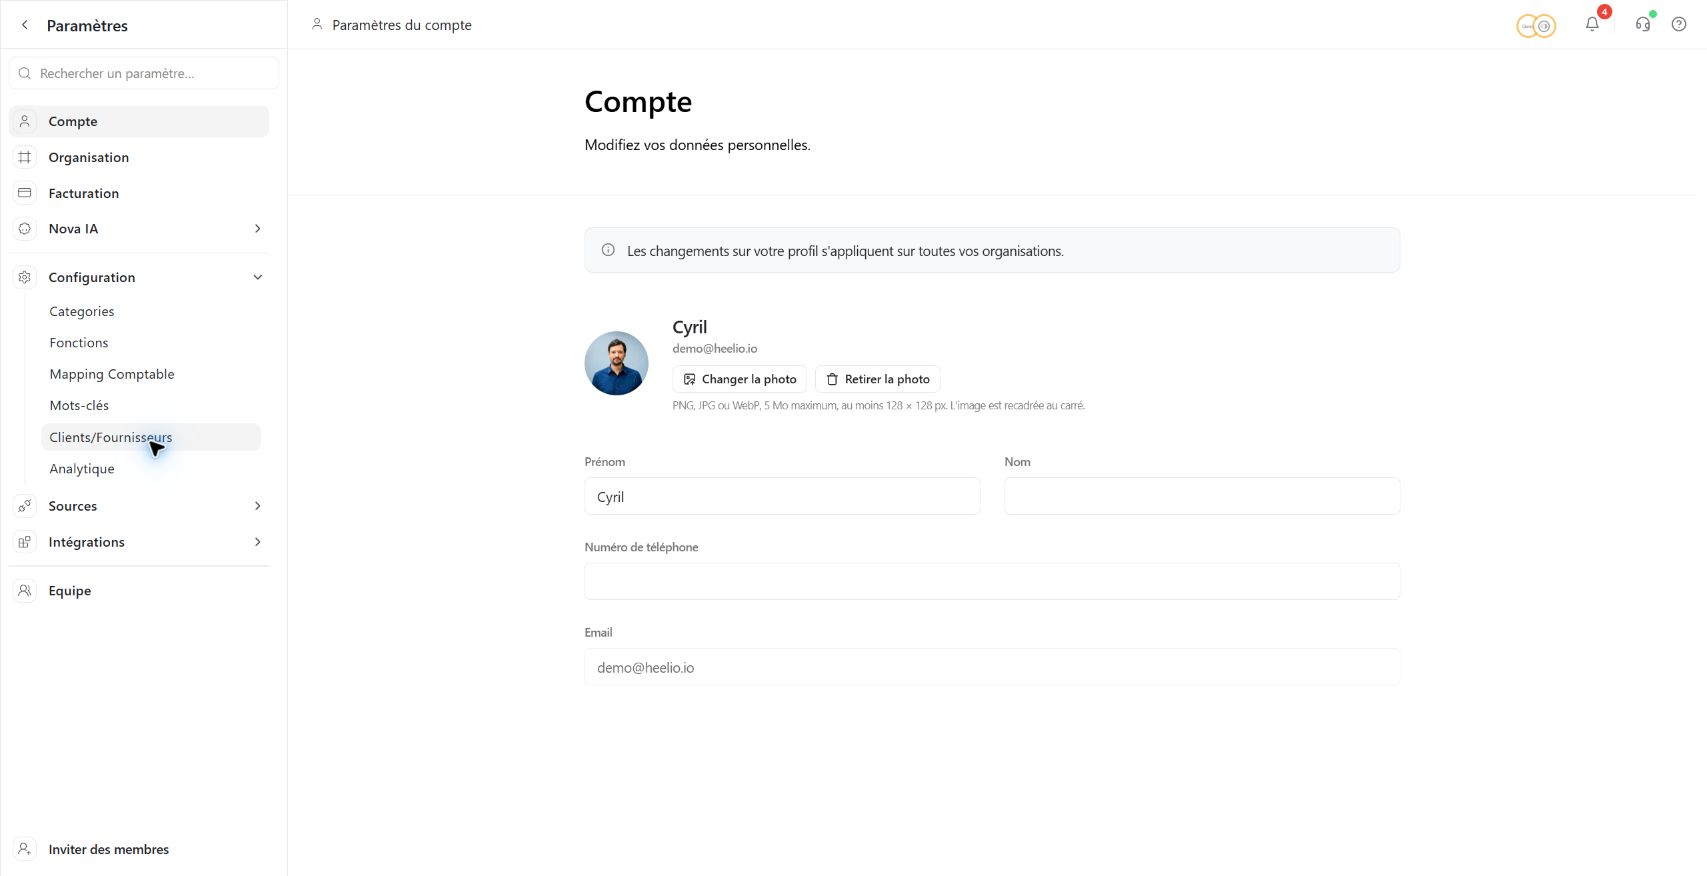Click the magnifier icon in the search field
This screenshot has width=1707, height=876.
[25, 73]
